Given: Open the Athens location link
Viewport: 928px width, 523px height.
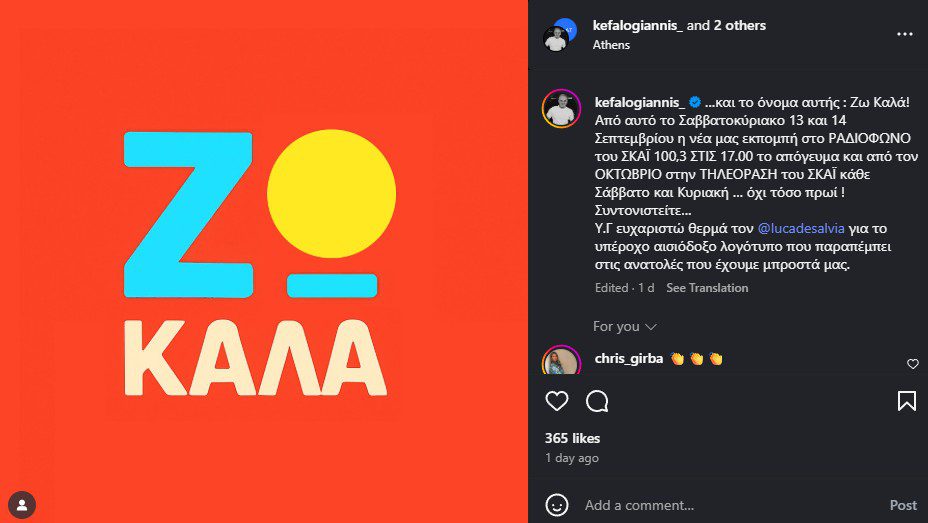Looking at the screenshot, I should (612, 45).
